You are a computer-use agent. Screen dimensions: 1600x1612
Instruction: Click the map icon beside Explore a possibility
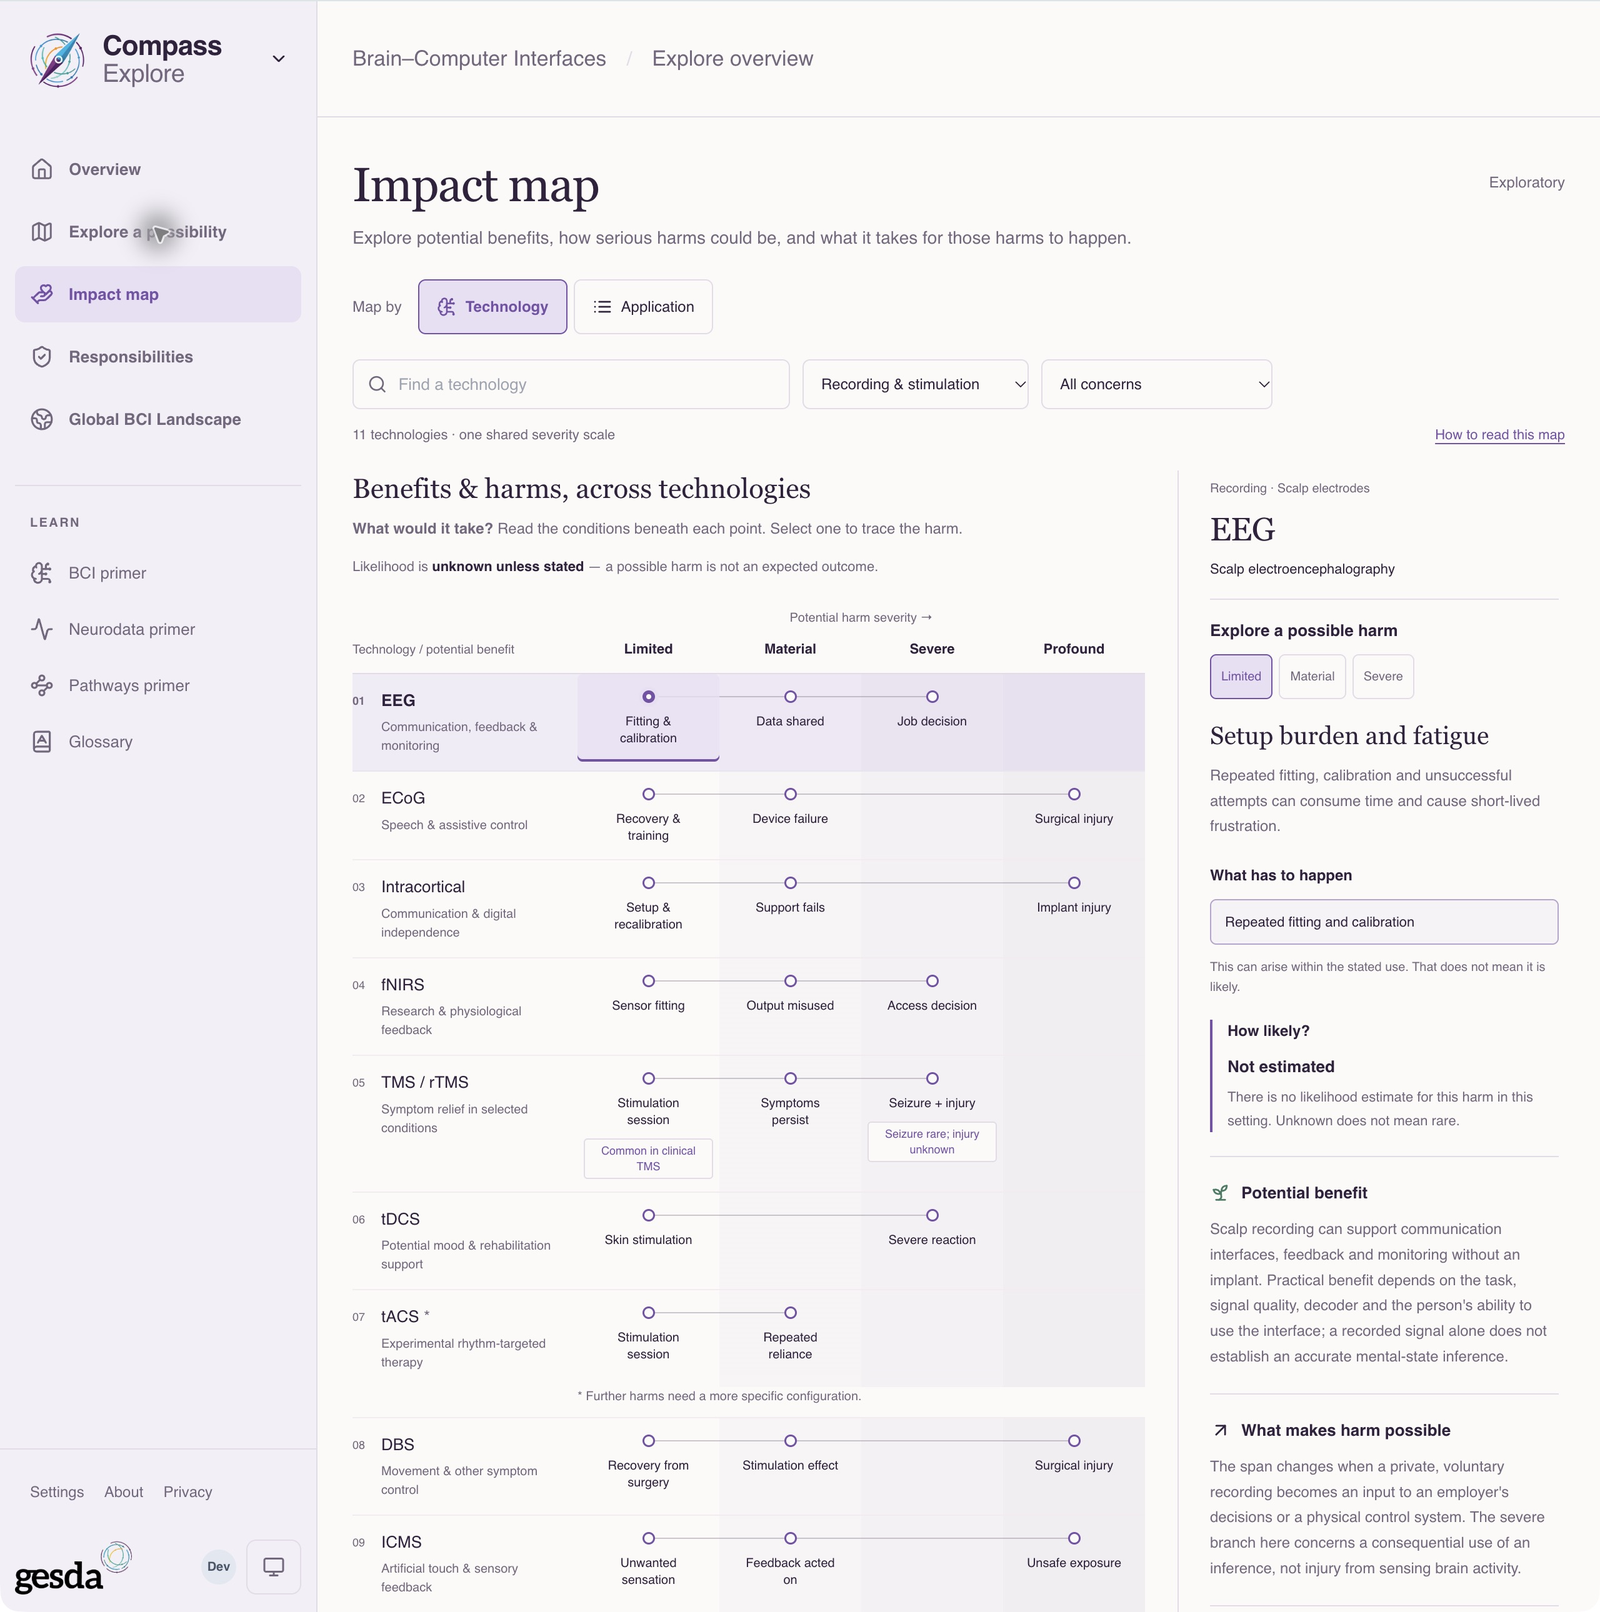coord(42,232)
